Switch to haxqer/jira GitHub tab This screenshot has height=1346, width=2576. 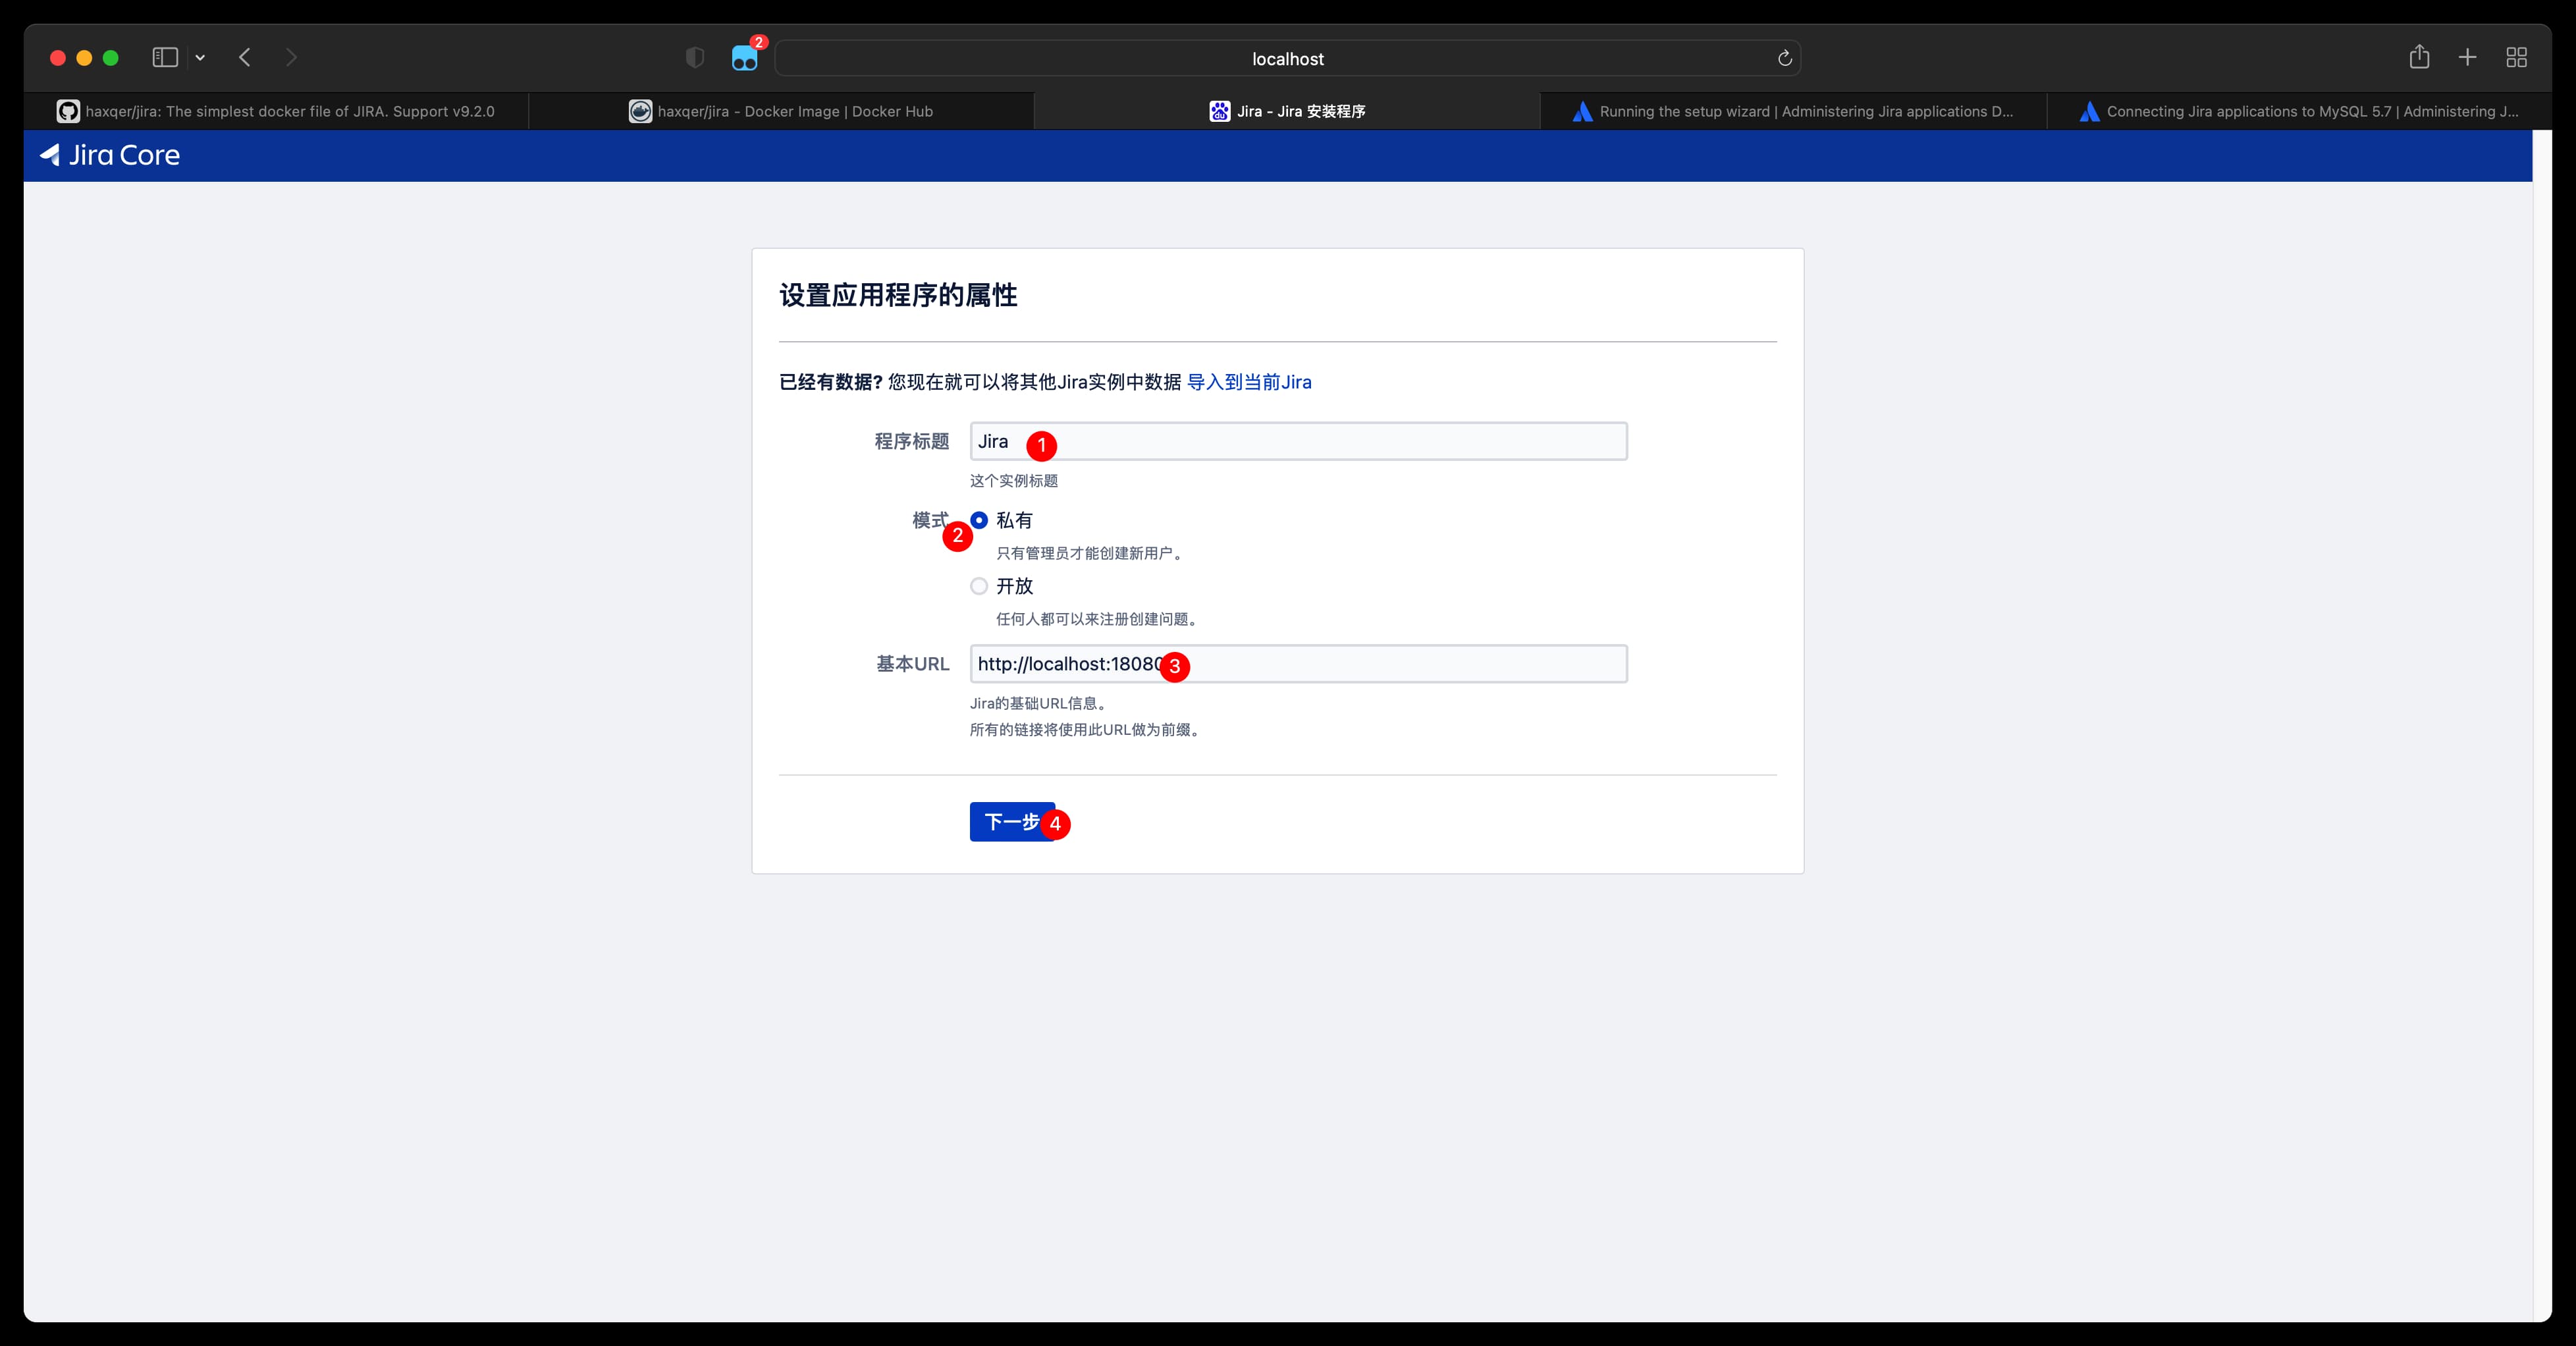tap(276, 111)
